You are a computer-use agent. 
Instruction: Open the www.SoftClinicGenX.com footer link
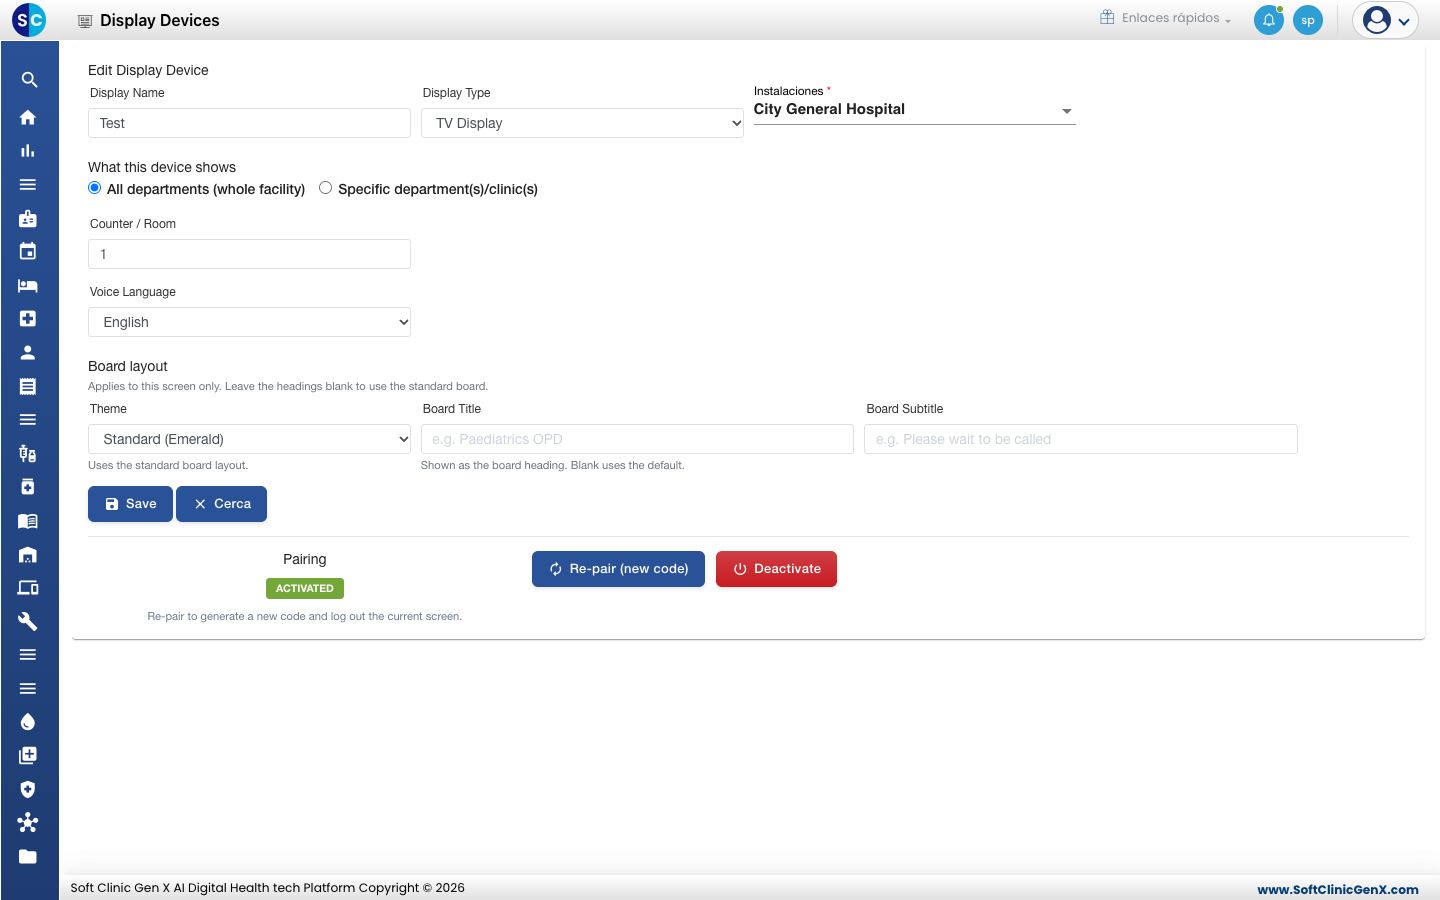[1338, 889]
